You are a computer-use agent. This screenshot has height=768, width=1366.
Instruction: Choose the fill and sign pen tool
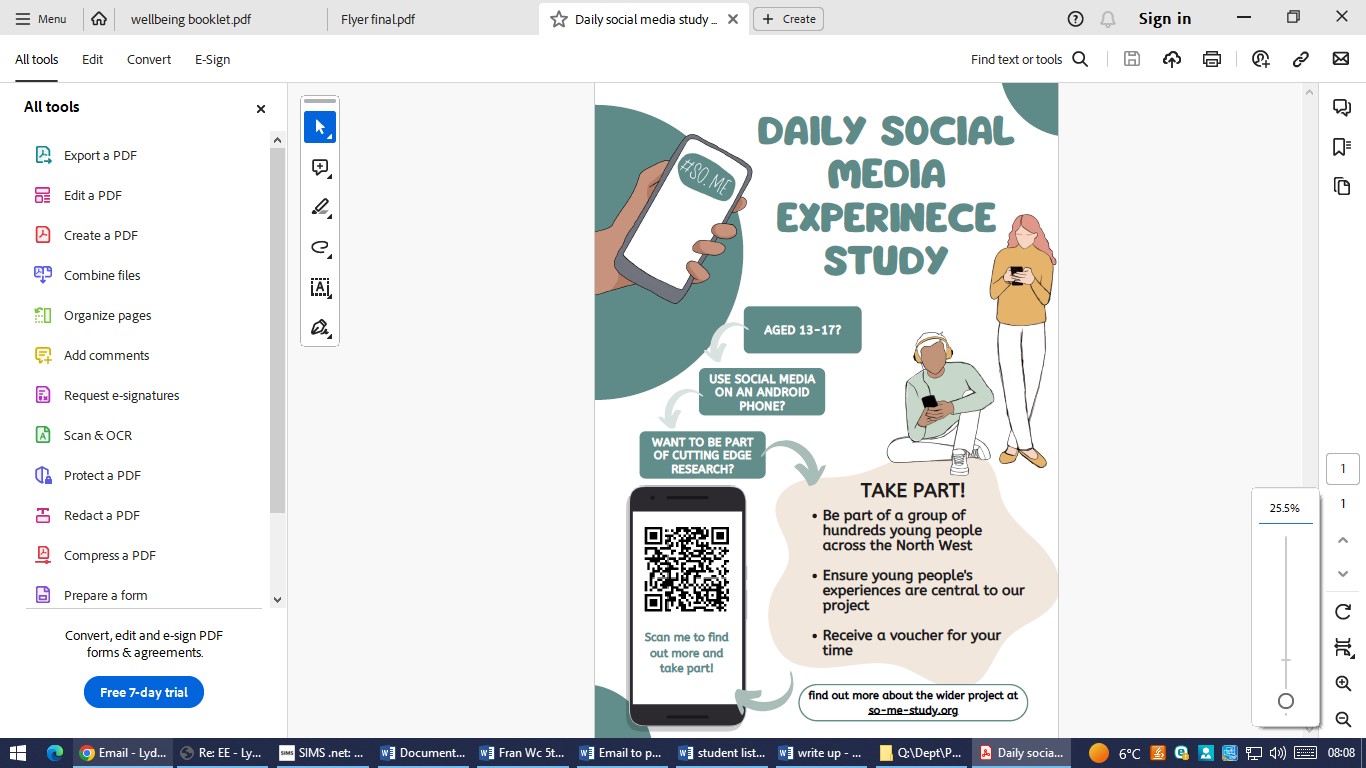pyautogui.click(x=320, y=327)
